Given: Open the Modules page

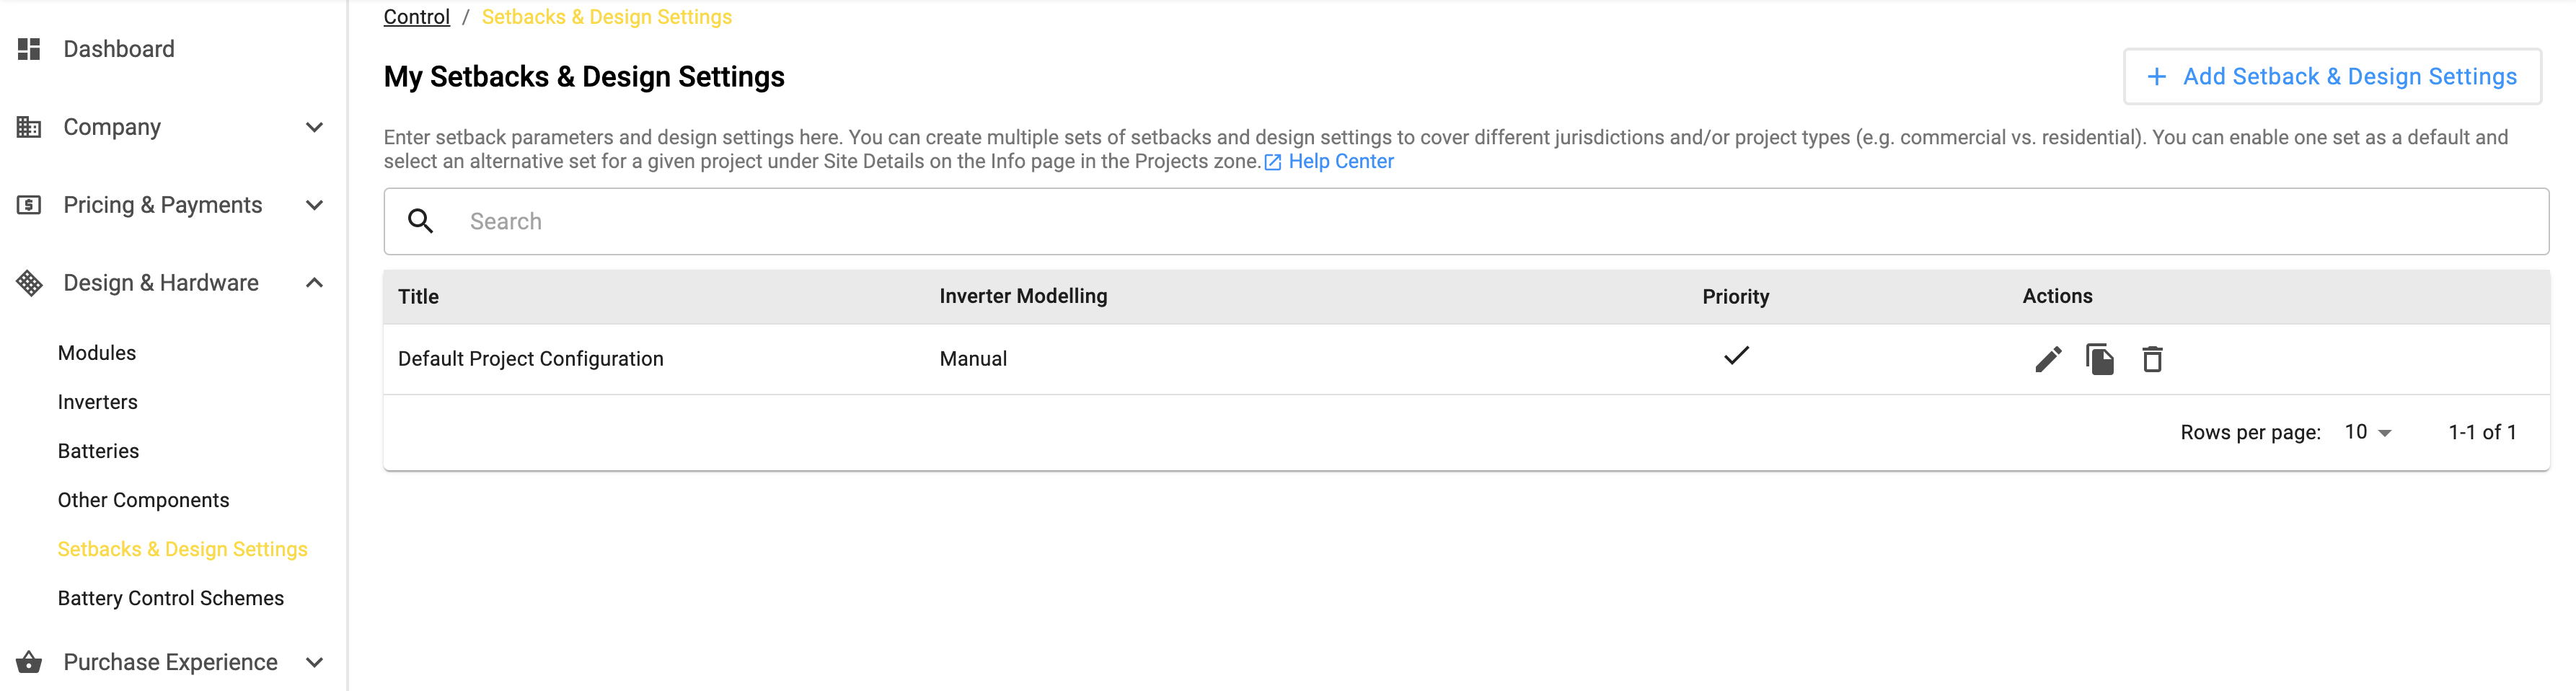Looking at the screenshot, I should (97, 353).
